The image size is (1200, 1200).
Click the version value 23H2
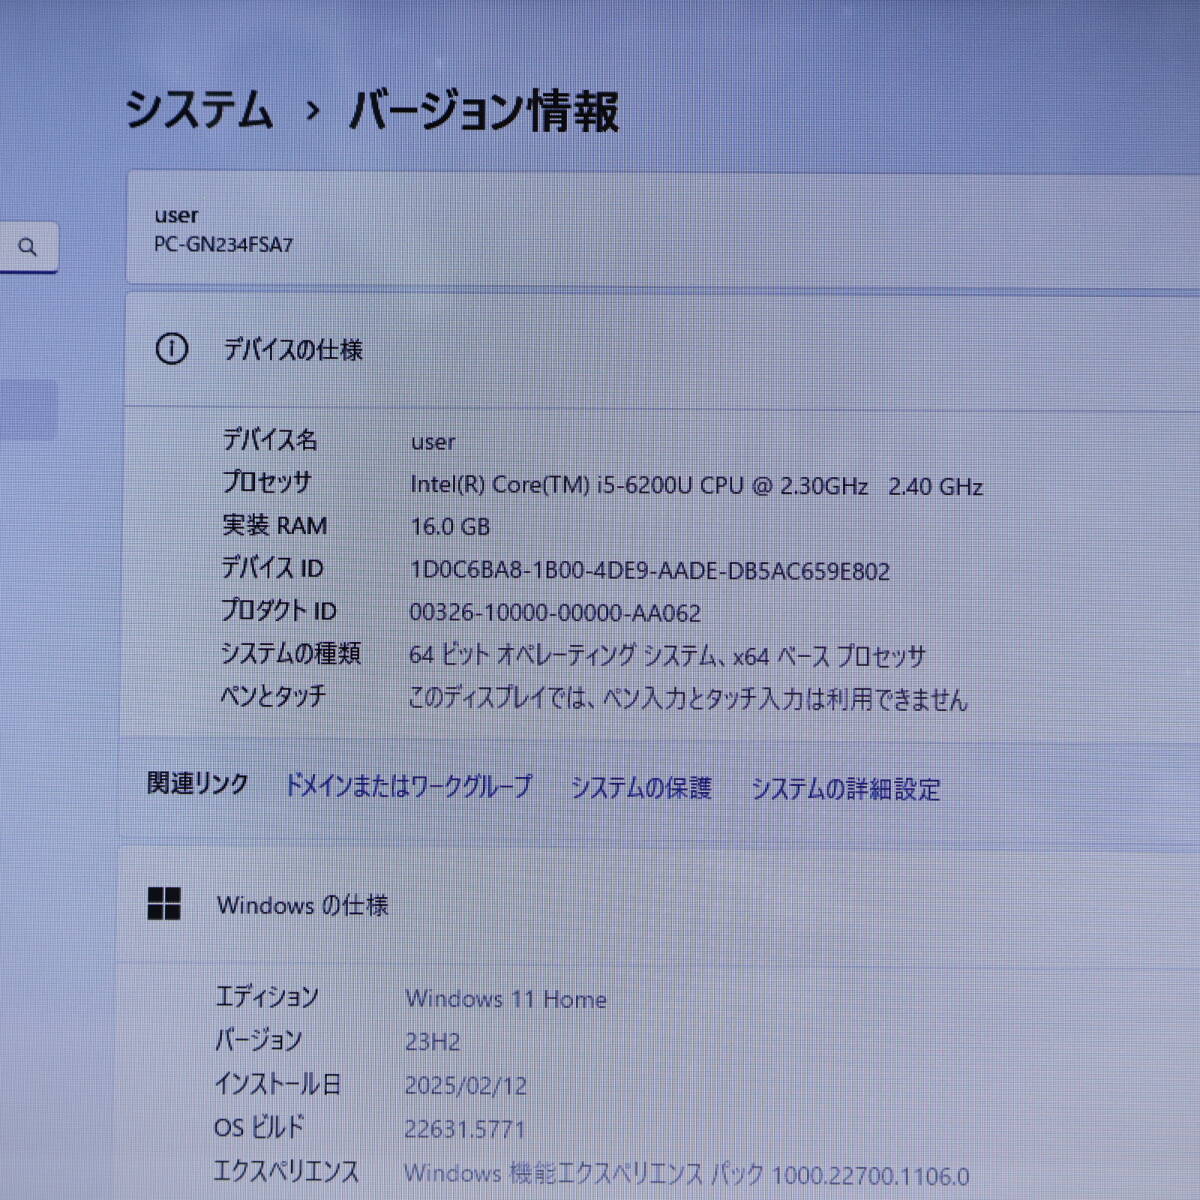point(432,1042)
